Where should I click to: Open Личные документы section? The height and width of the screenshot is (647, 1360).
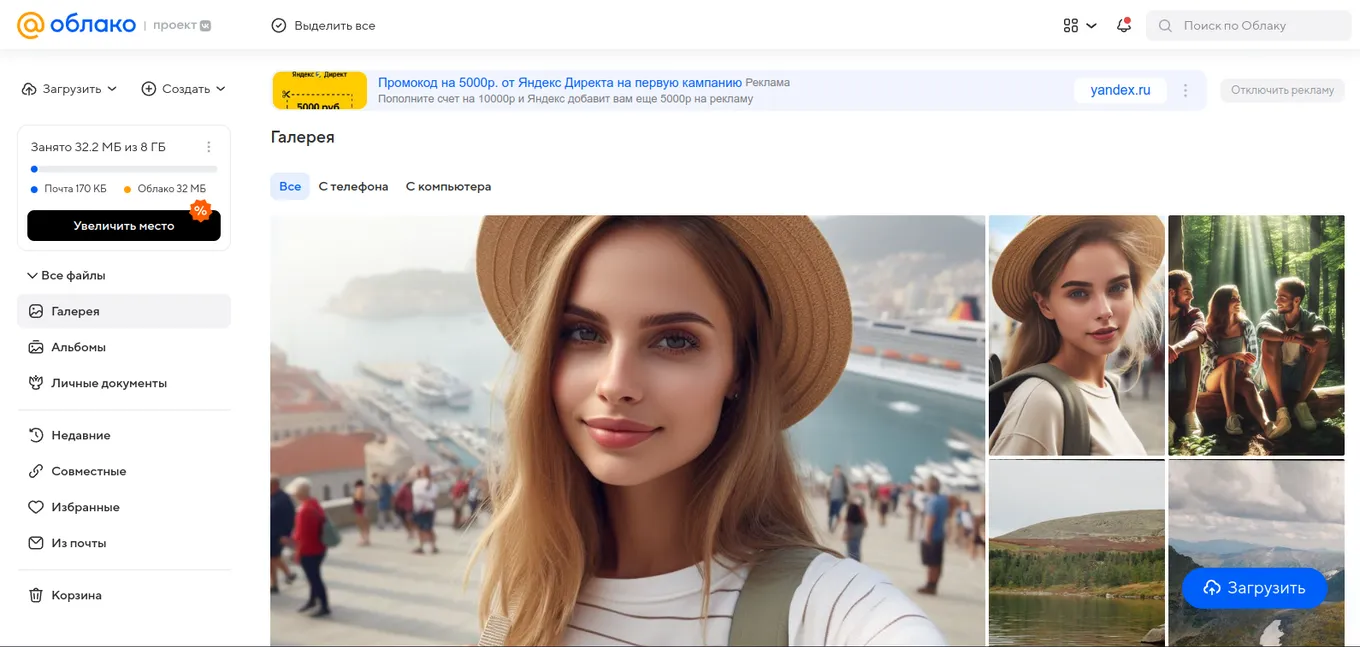[108, 383]
